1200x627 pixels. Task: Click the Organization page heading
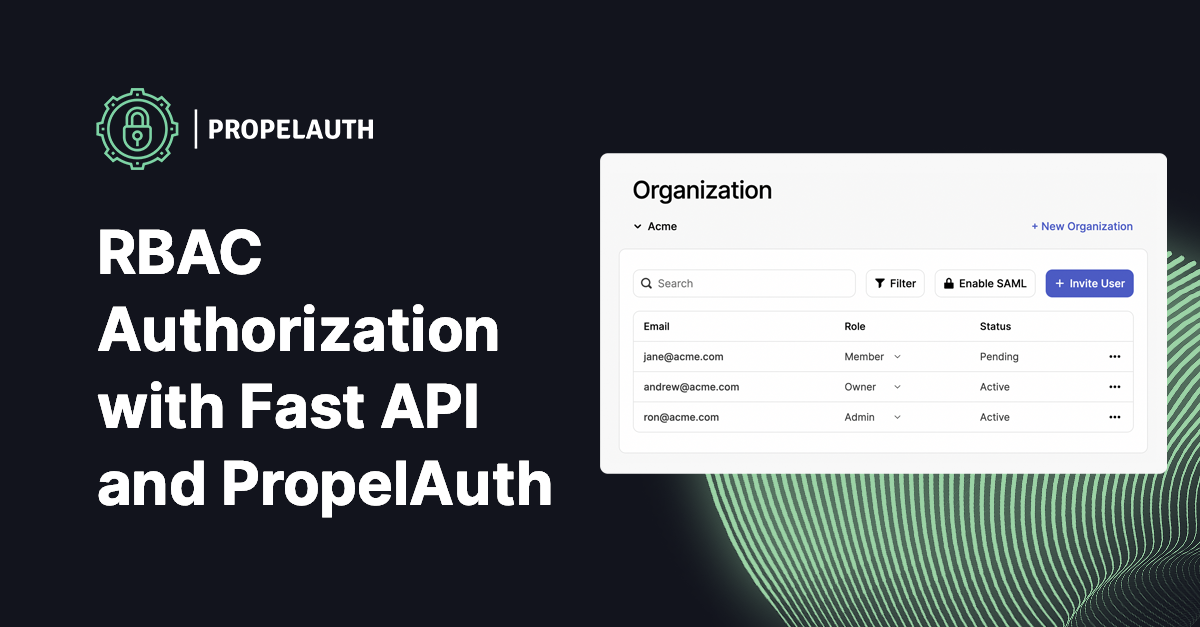click(x=702, y=191)
